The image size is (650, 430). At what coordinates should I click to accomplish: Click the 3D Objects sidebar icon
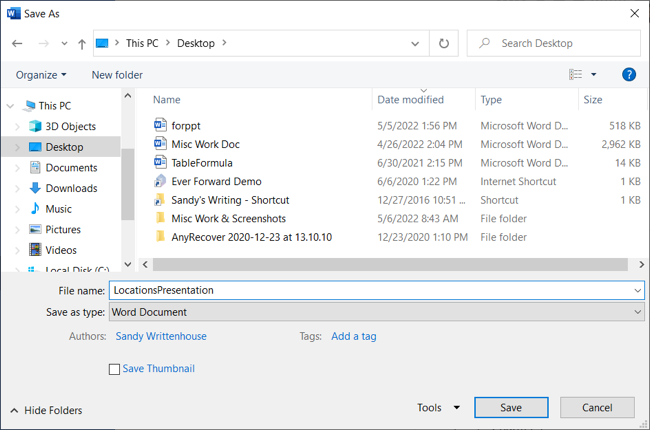click(35, 127)
